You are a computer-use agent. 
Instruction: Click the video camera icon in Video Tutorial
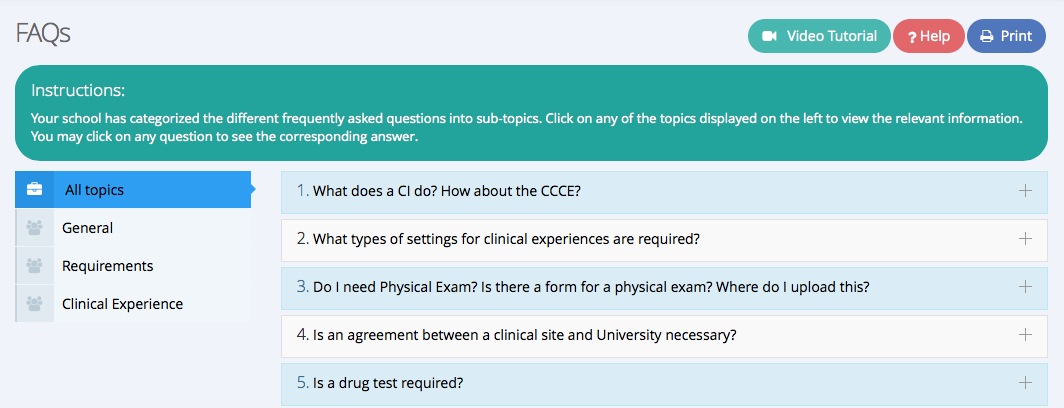(769, 36)
